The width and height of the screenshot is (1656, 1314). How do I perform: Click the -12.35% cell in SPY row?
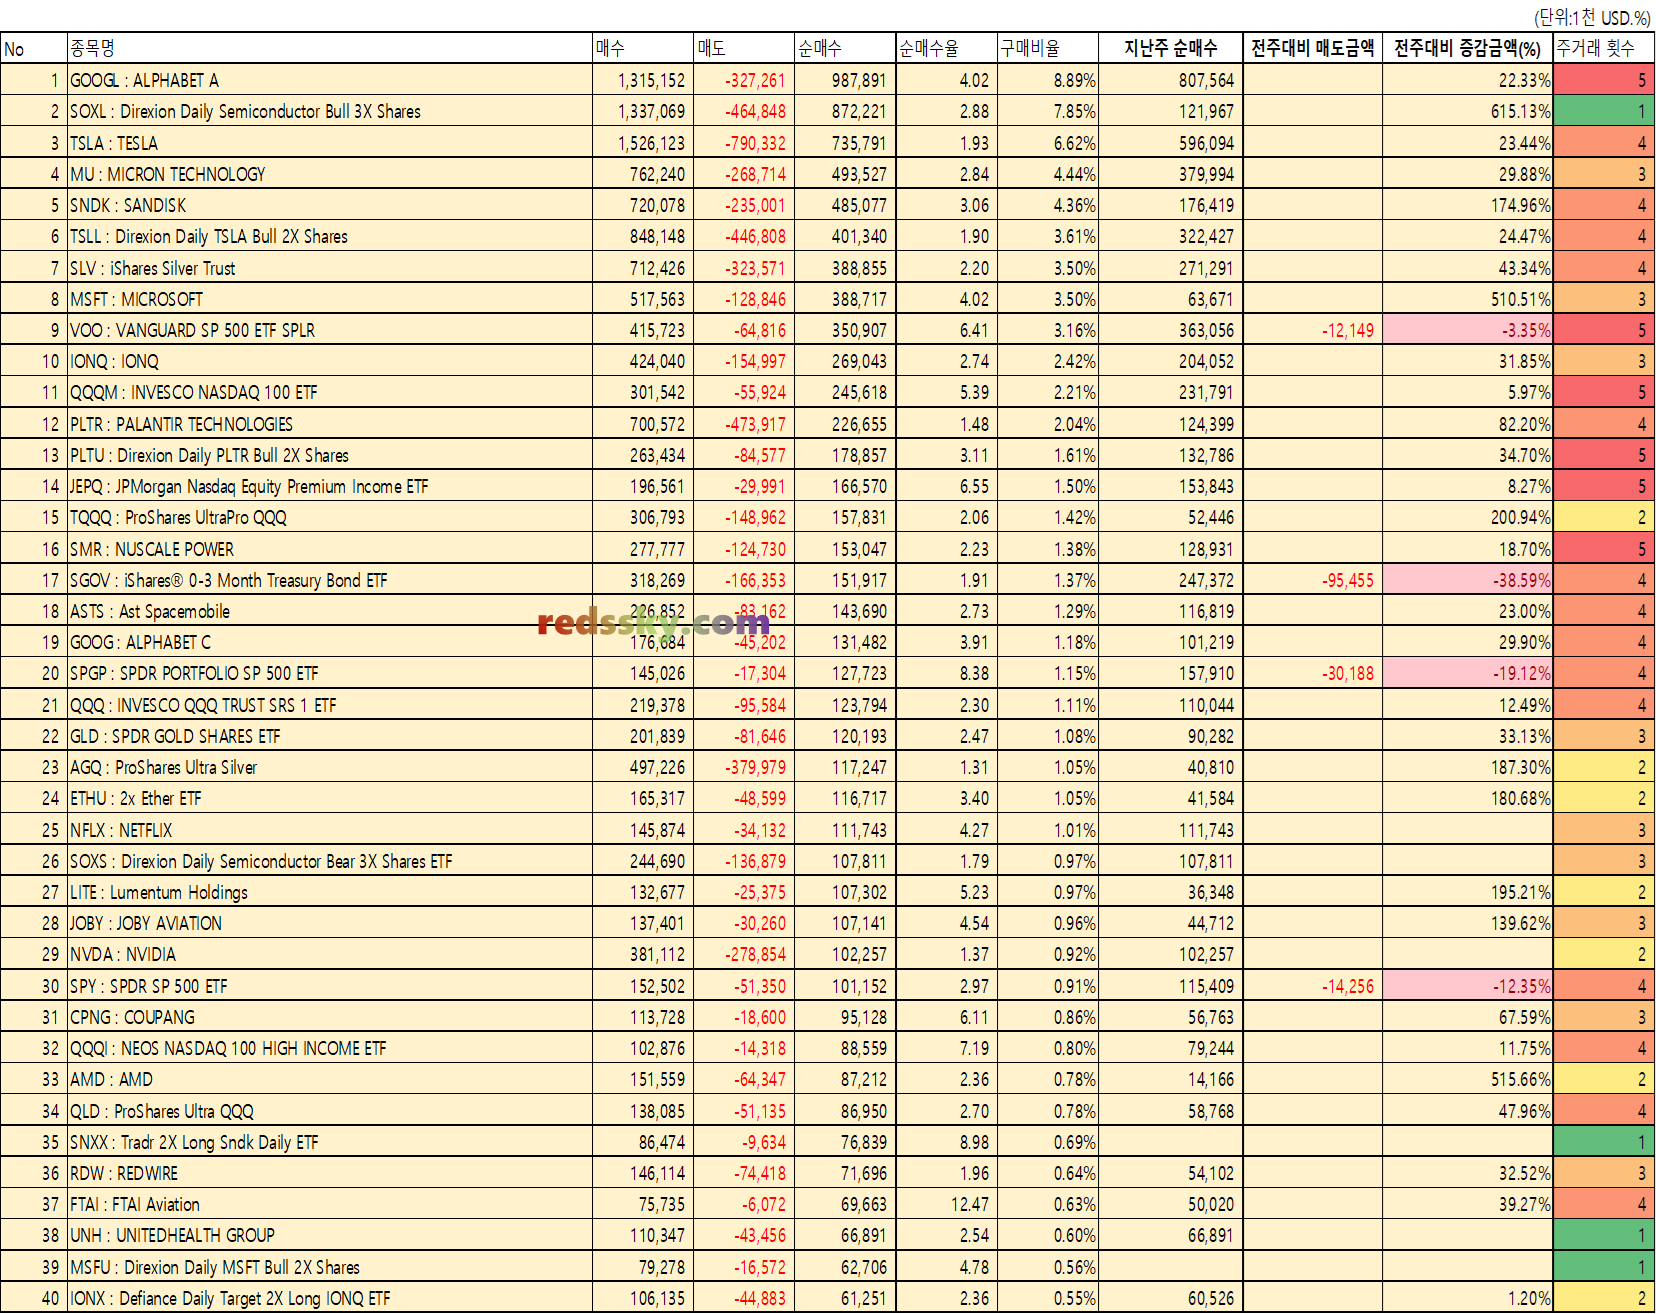tap(1467, 986)
